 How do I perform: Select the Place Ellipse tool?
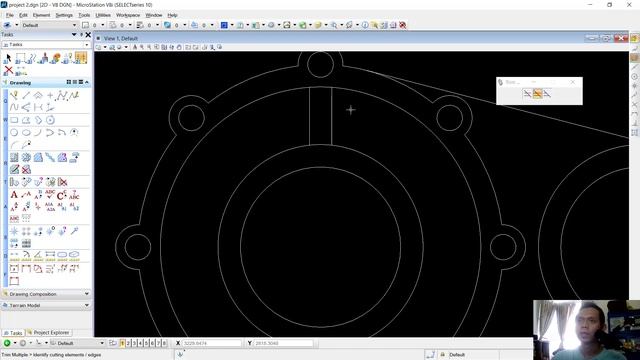(x=26, y=133)
